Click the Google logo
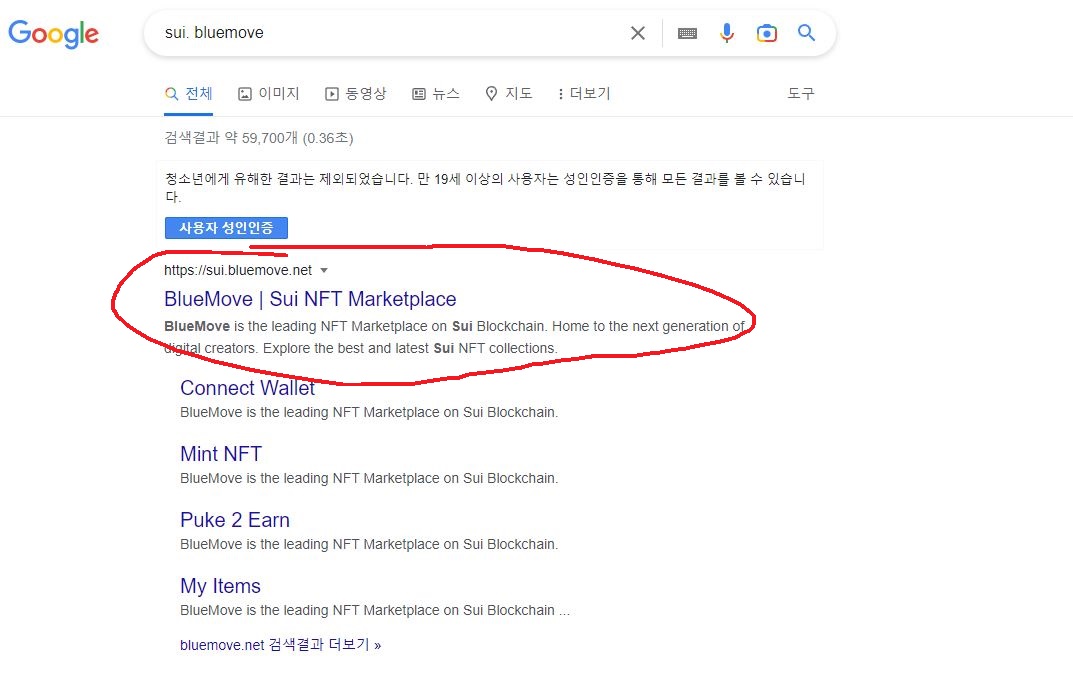1073x678 pixels. 53,34
